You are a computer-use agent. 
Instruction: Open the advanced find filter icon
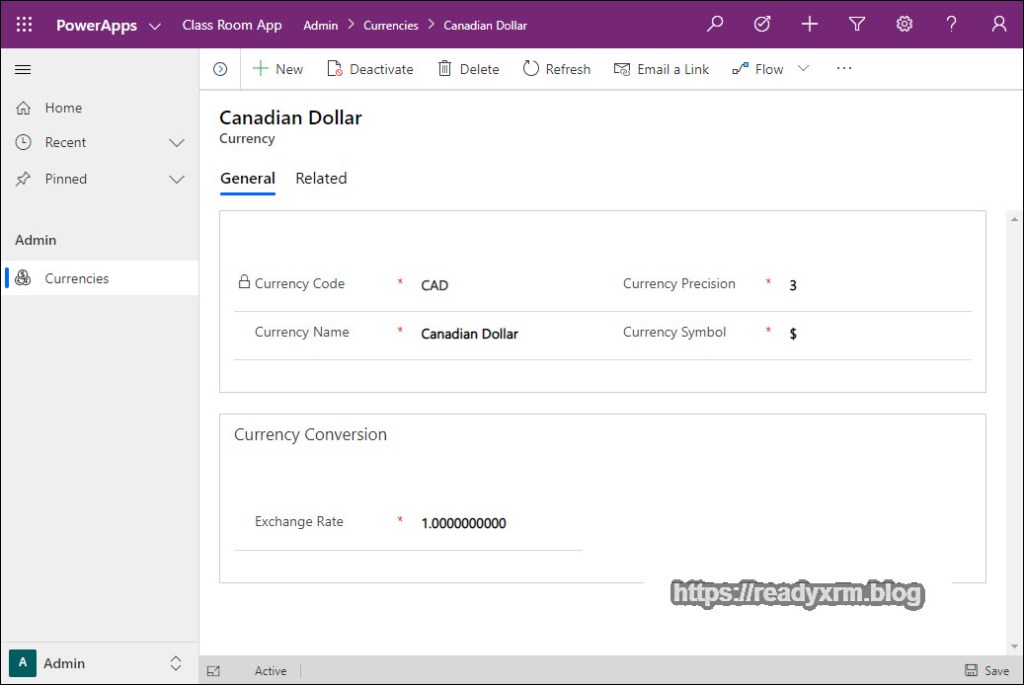857,24
